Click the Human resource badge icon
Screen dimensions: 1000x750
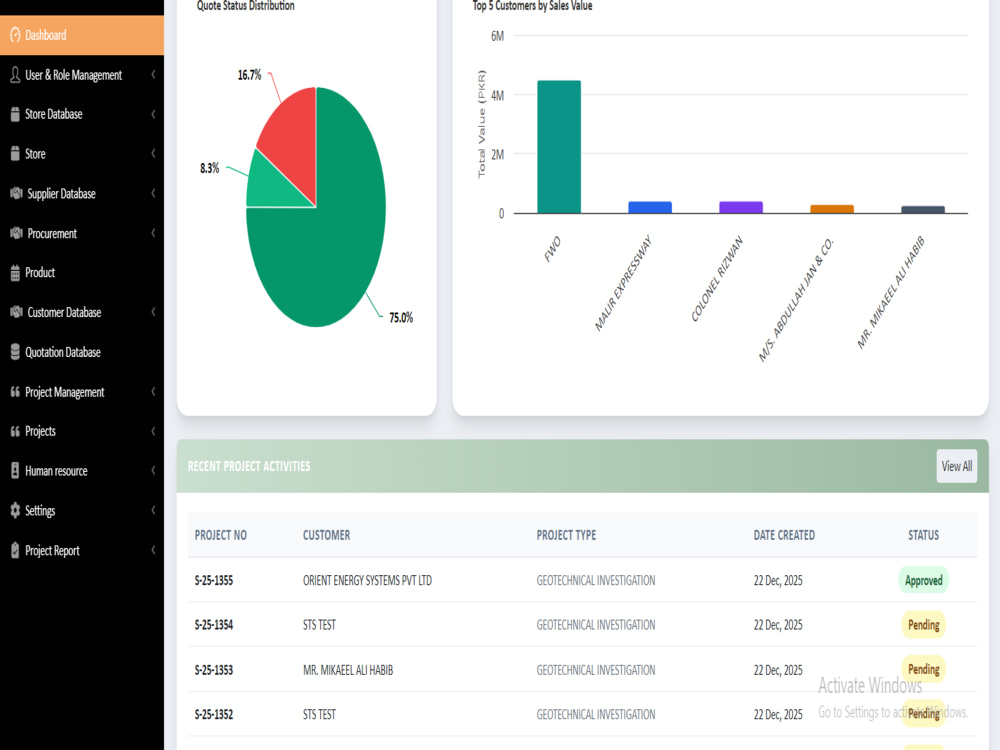15,471
